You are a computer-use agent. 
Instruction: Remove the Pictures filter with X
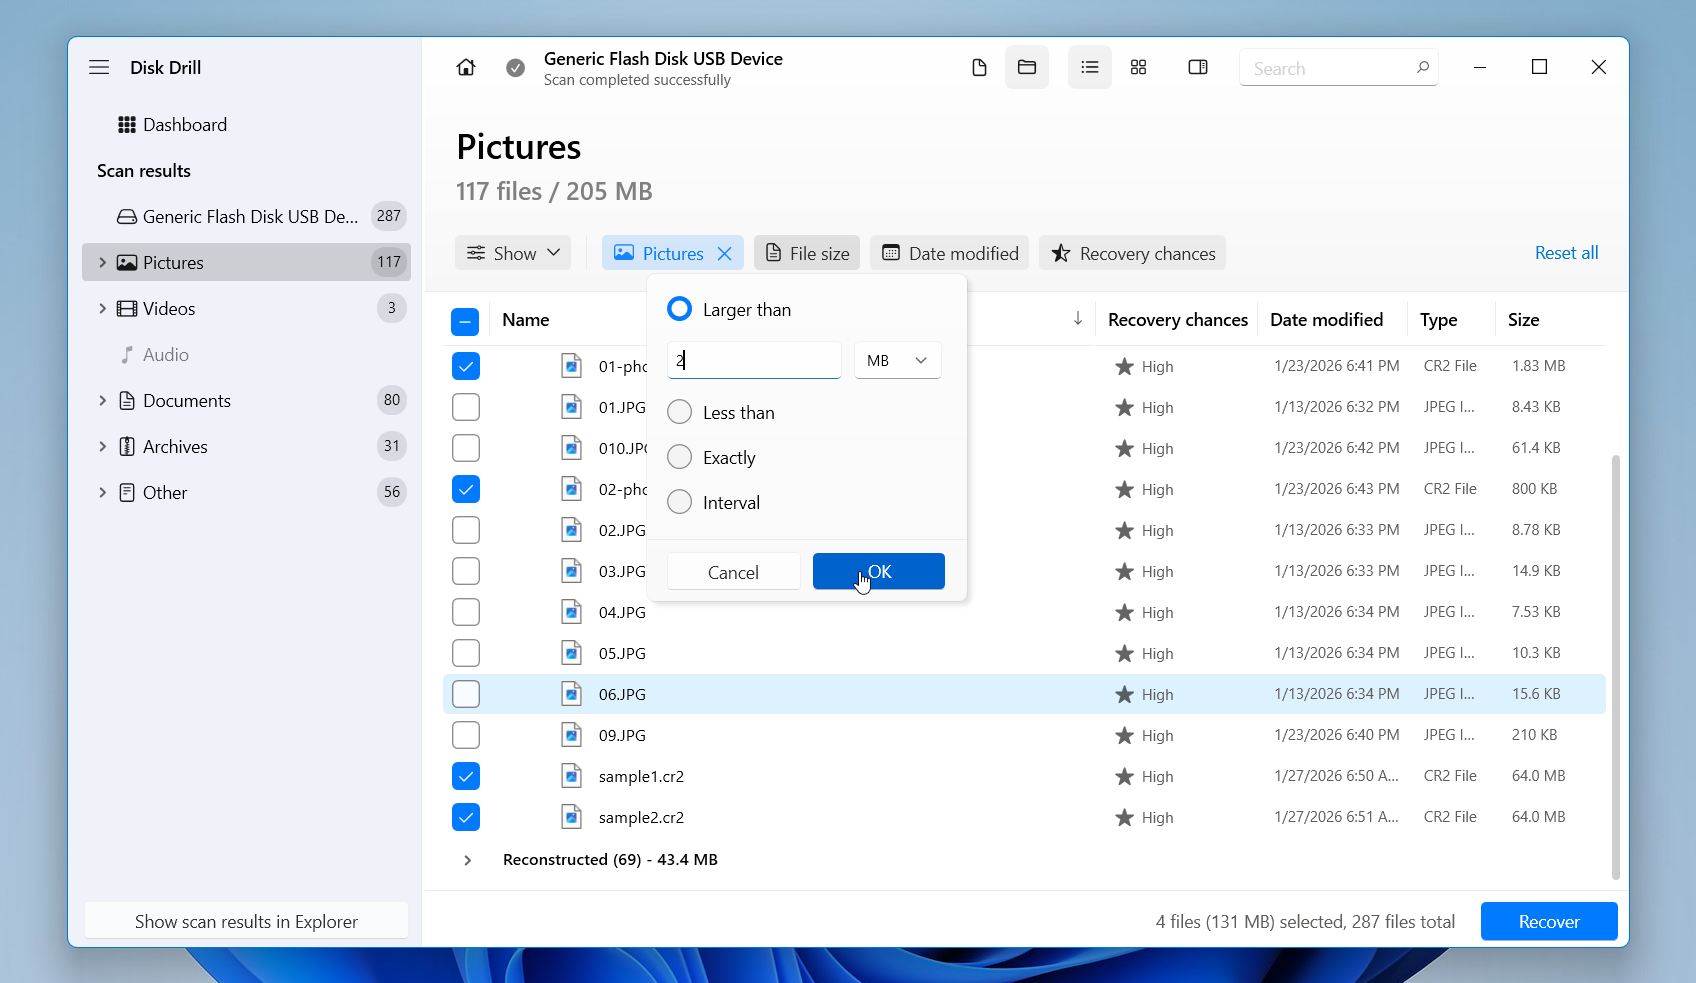(725, 254)
